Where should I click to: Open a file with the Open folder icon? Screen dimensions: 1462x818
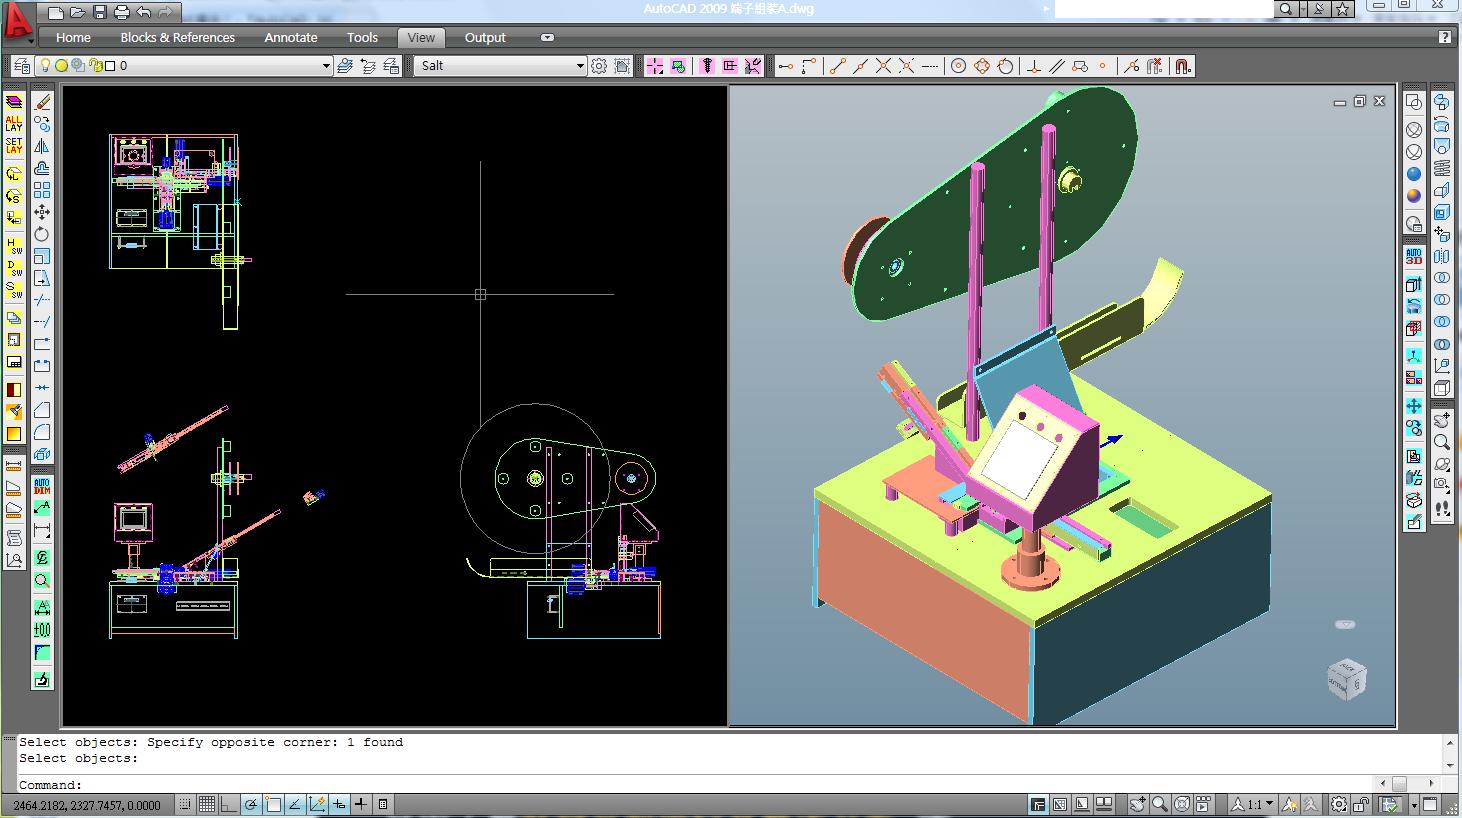[78, 12]
